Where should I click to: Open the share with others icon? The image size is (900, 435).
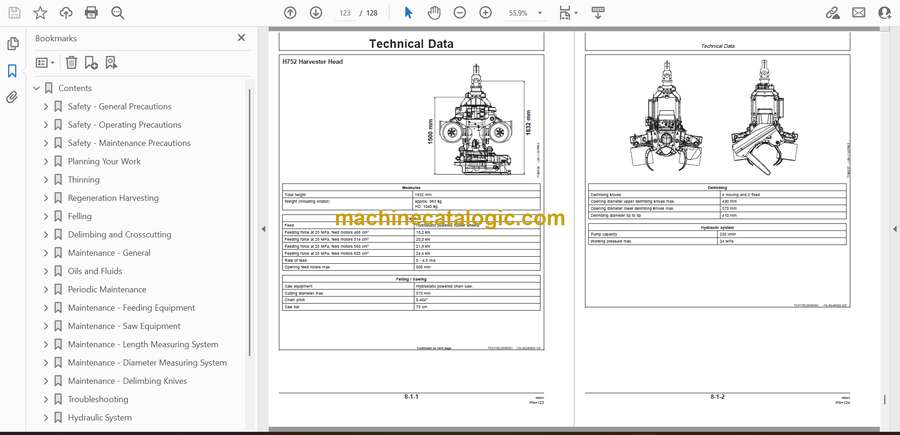885,13
